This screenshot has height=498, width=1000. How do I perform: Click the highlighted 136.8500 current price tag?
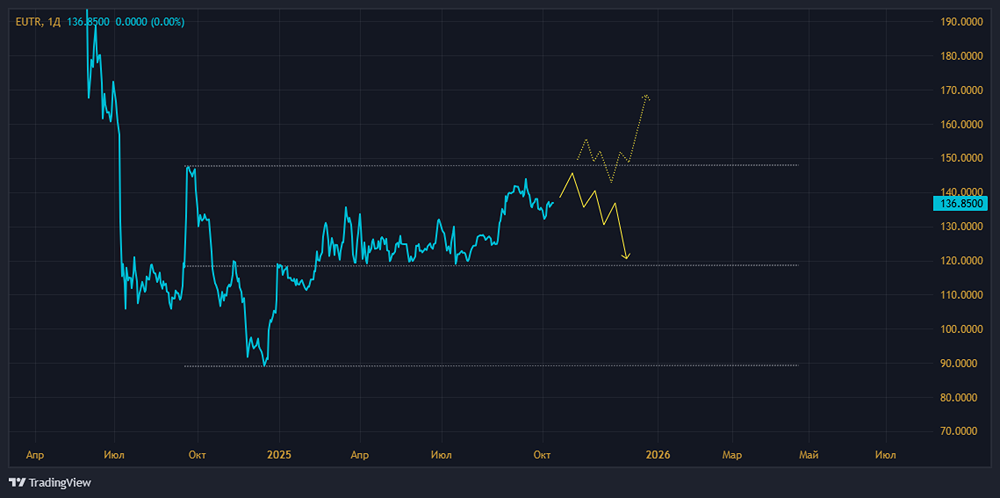[x=959, y=203]
